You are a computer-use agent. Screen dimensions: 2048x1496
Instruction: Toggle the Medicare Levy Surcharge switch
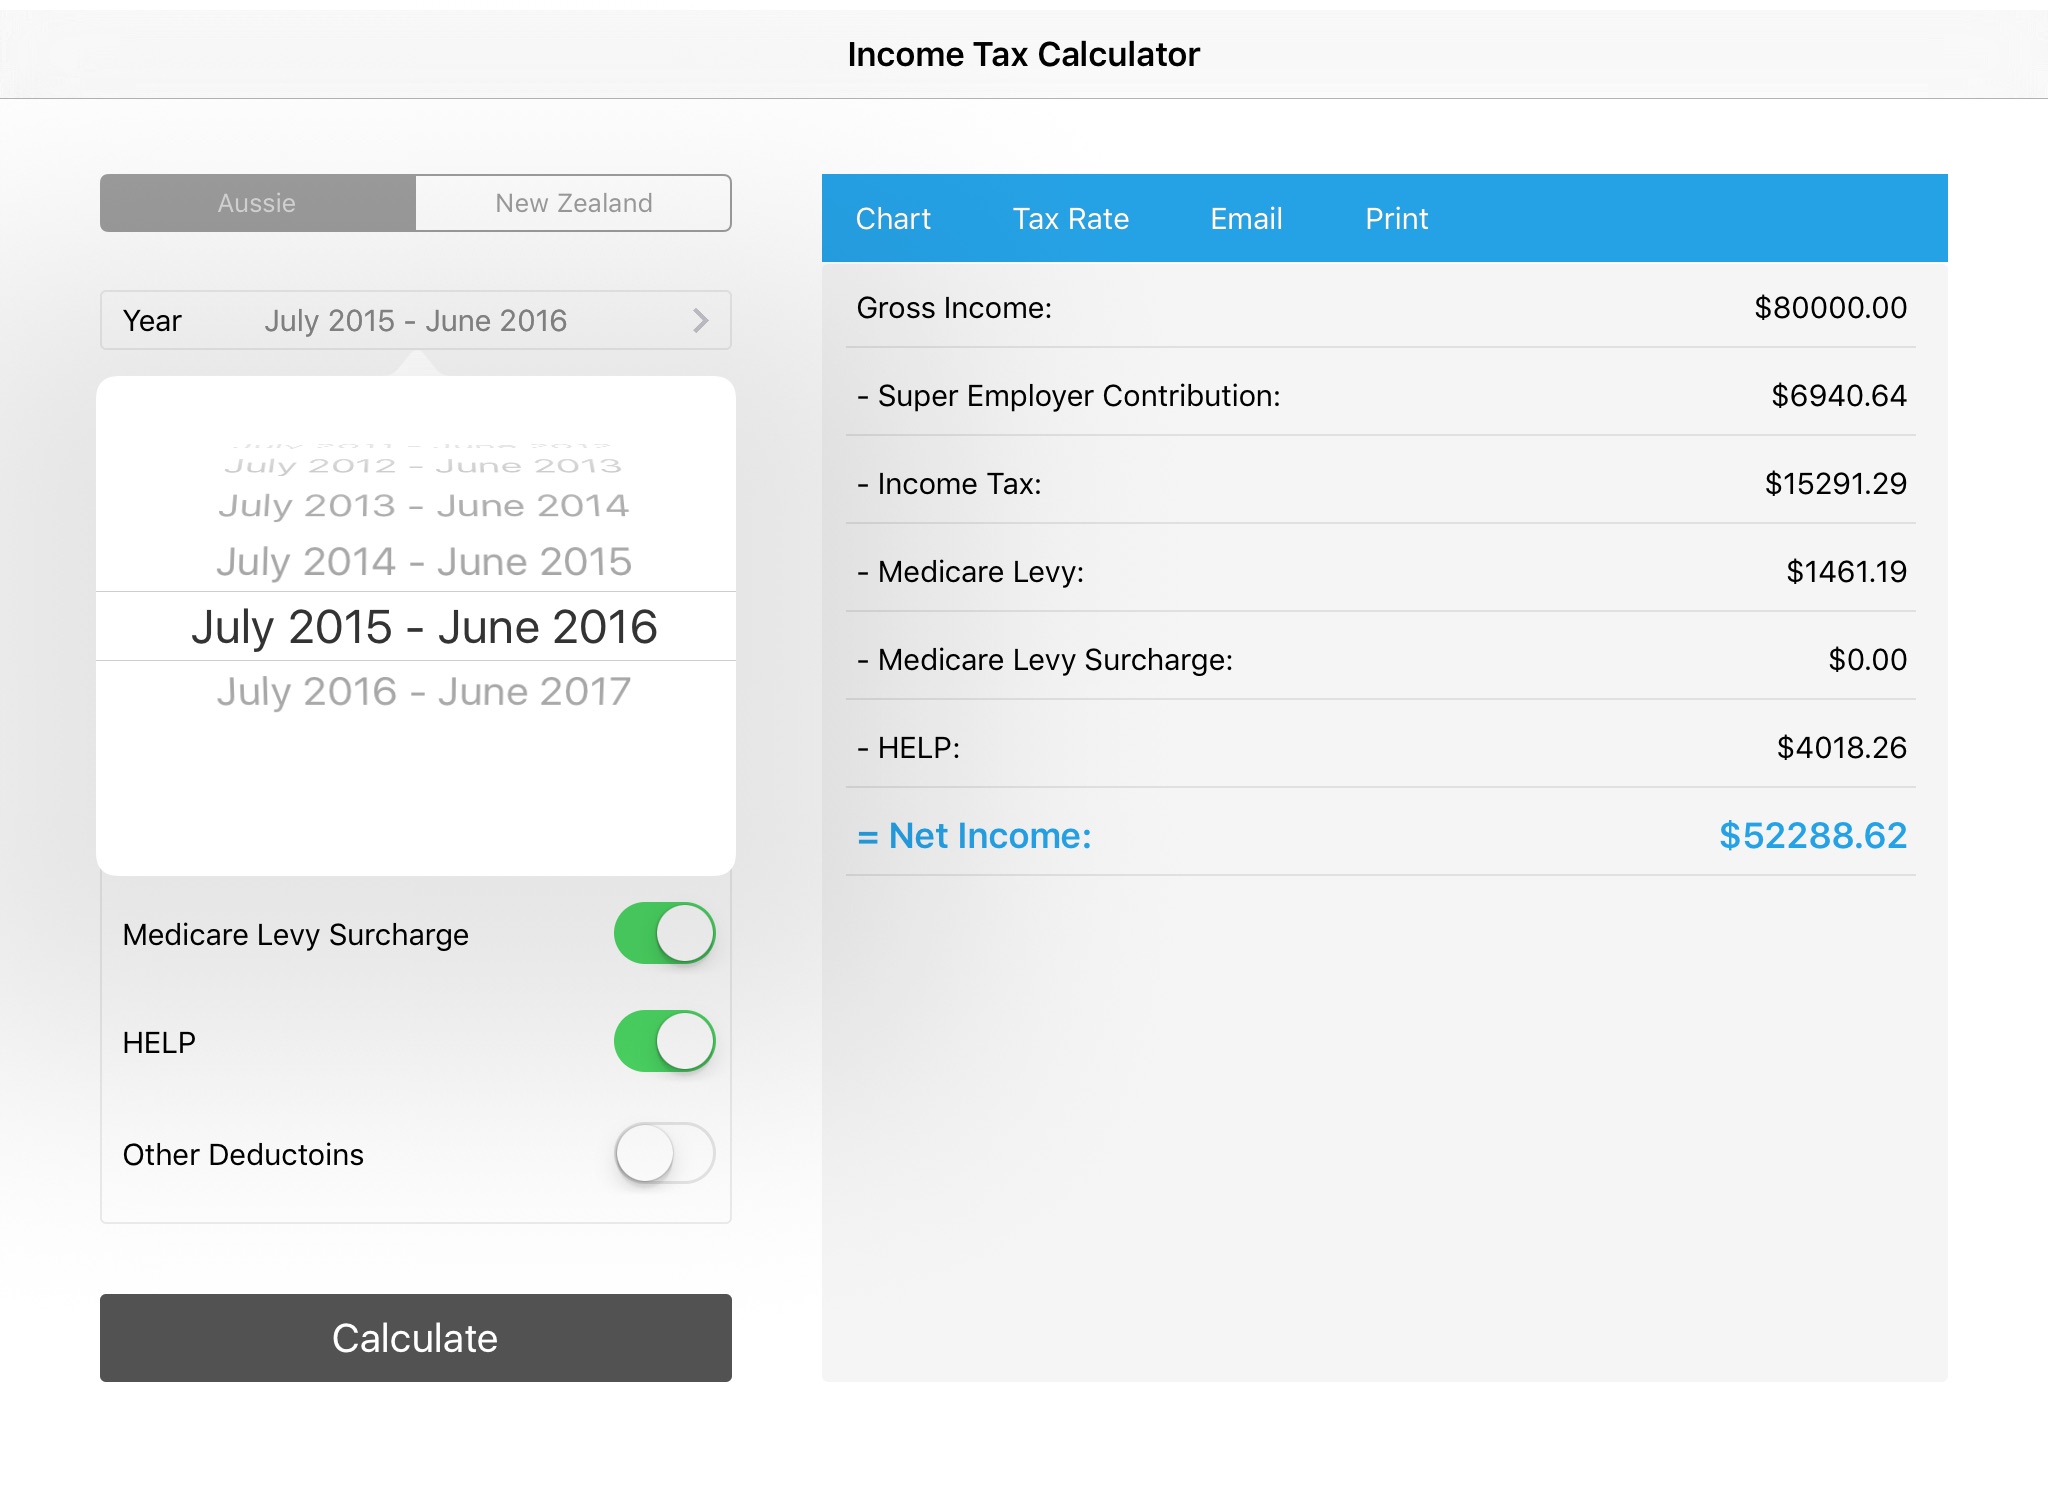pos(664,933)
